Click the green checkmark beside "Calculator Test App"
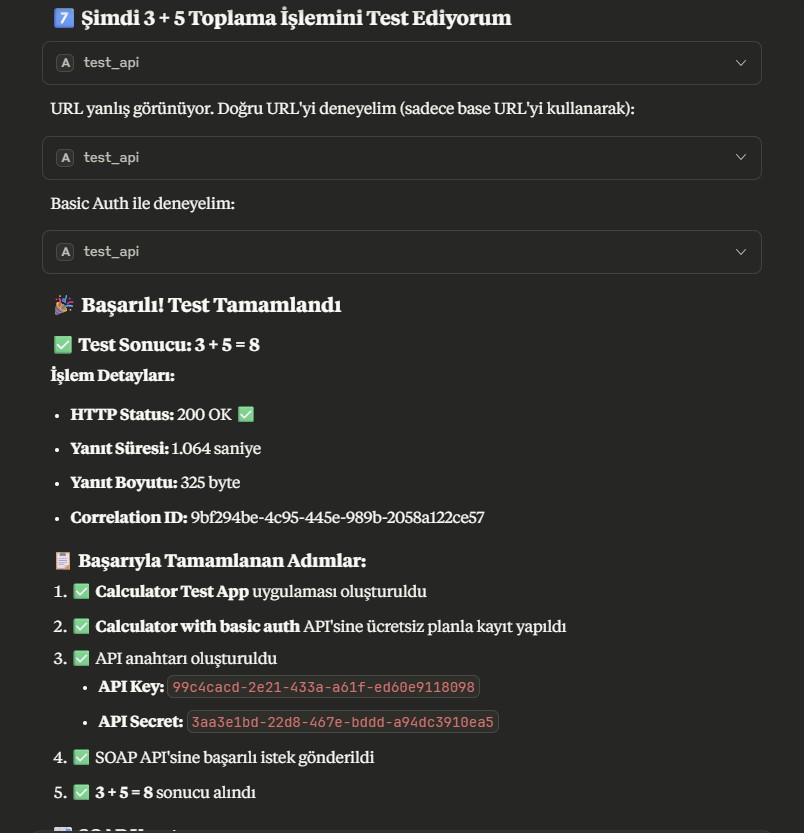This screenshot has height=833, width=804. (x=82, y=592)
